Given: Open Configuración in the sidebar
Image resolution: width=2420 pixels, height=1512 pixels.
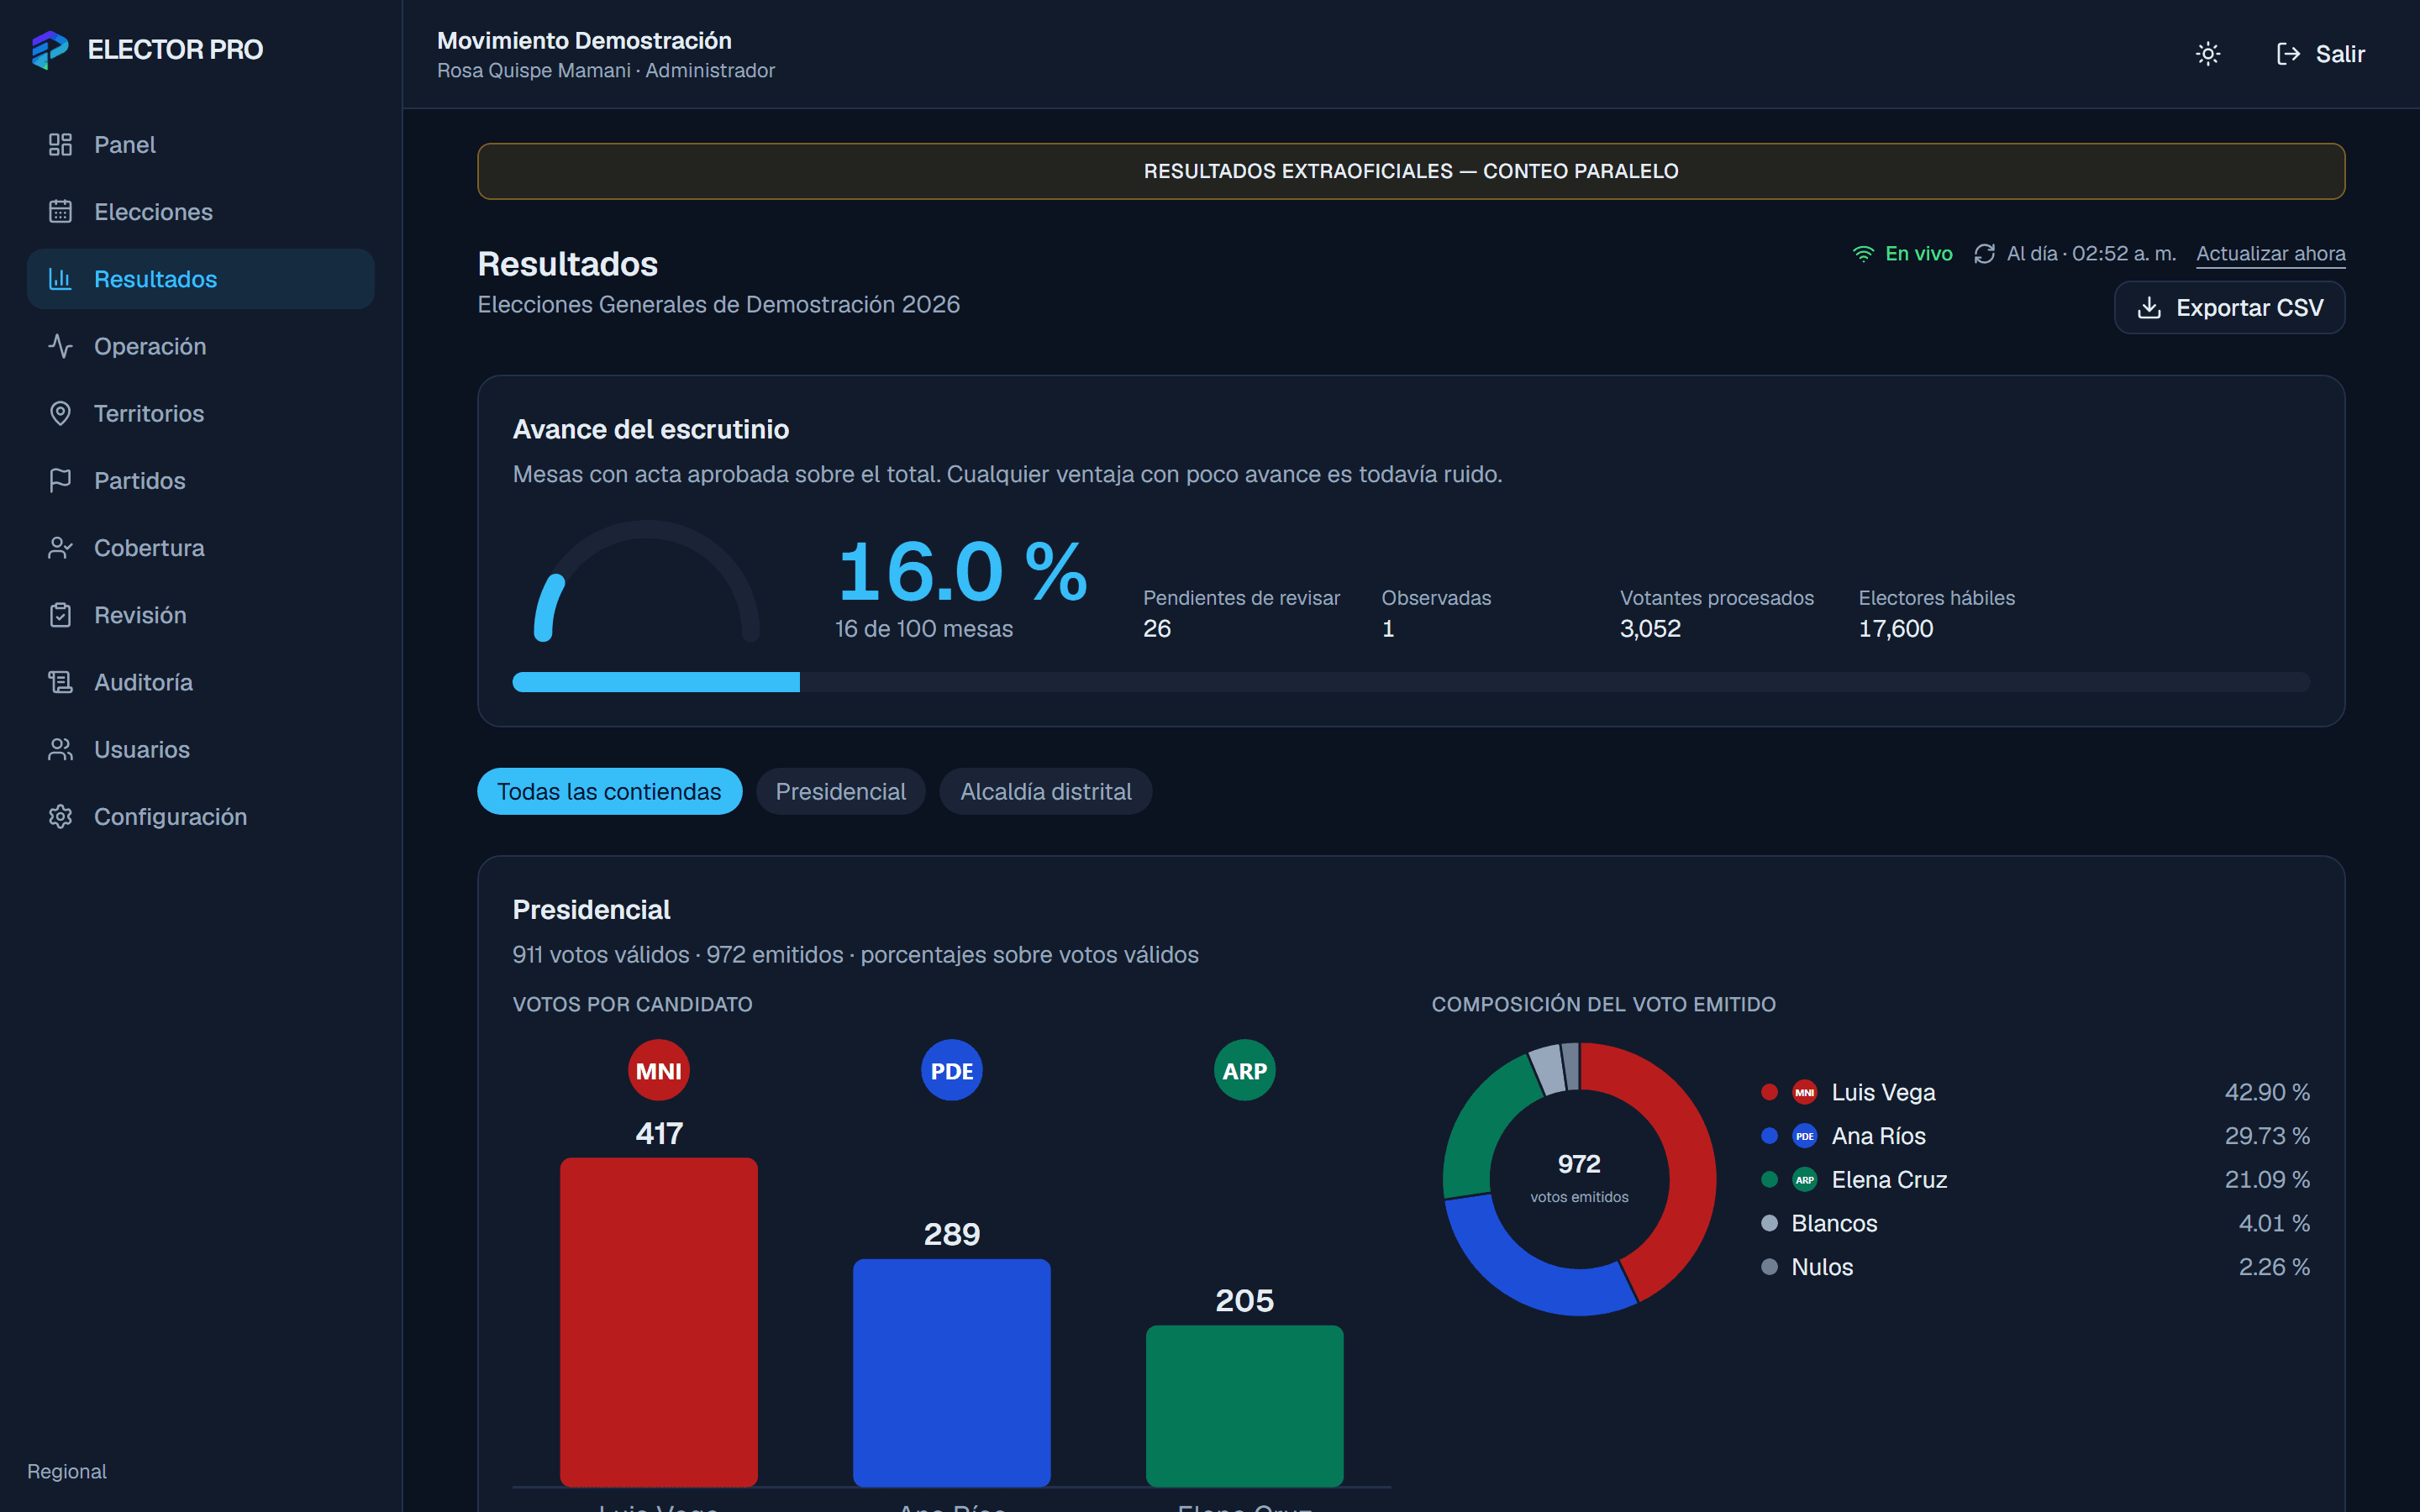Looking at the screenshot, I should pos(200,816).
